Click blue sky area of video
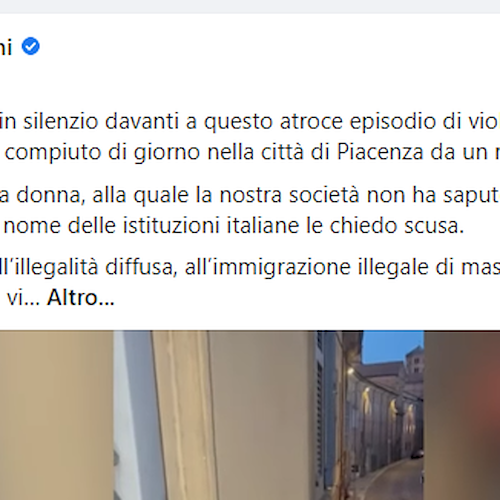This screenshot has height=500, width=500. (393, 345)
